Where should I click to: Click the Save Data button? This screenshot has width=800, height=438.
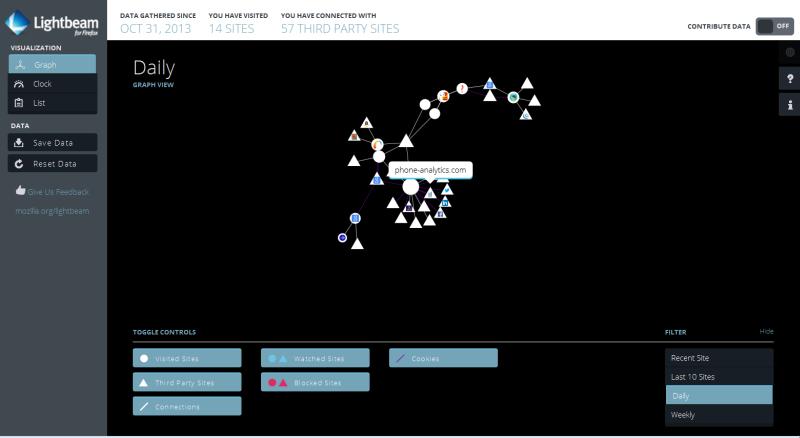pyautogui.click(x=52, y=143)
